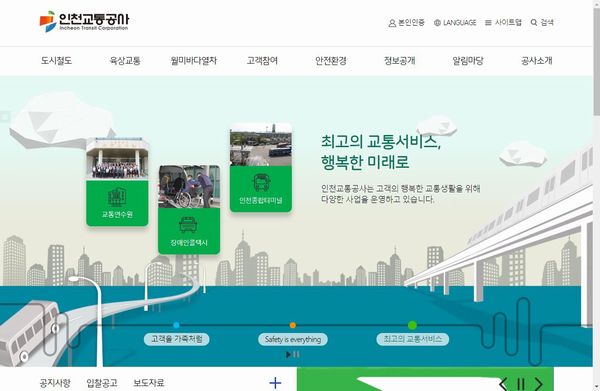Screen dimensions: 600x391
Task: Open the 고객참여 menu
Action: [x=262, y=60]
